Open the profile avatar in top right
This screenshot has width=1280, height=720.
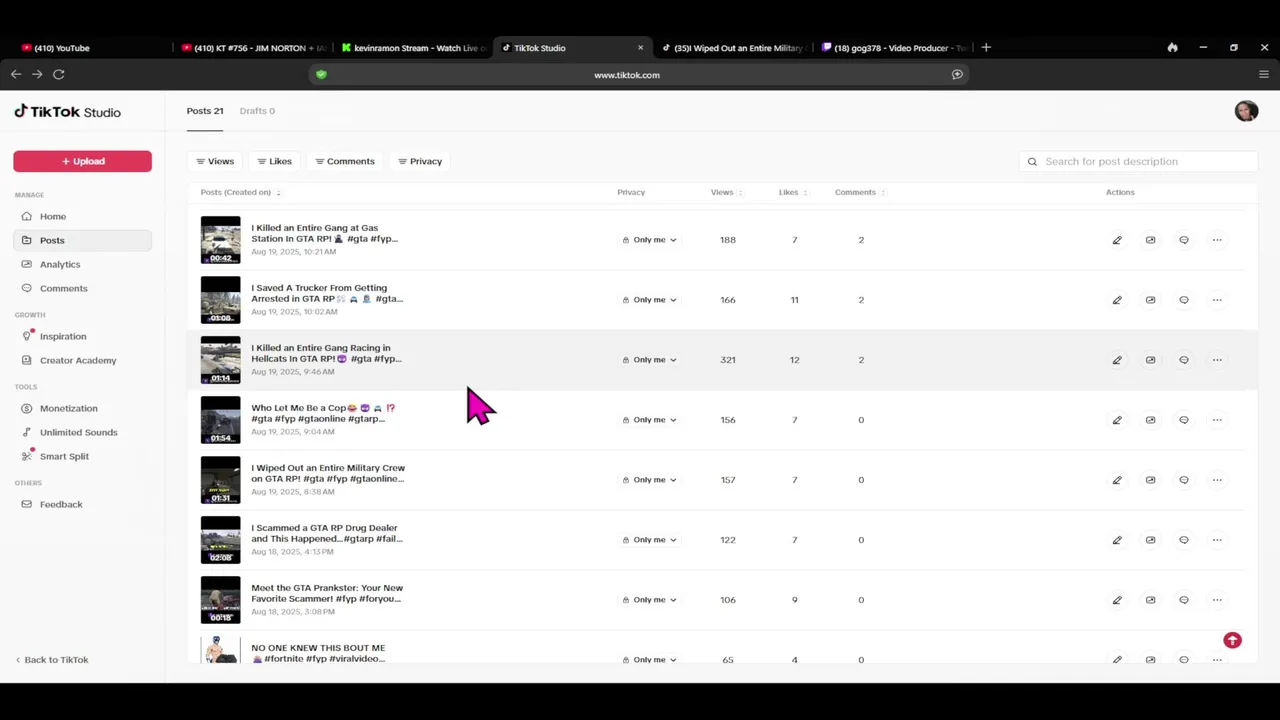click(x=1246, y=111)
